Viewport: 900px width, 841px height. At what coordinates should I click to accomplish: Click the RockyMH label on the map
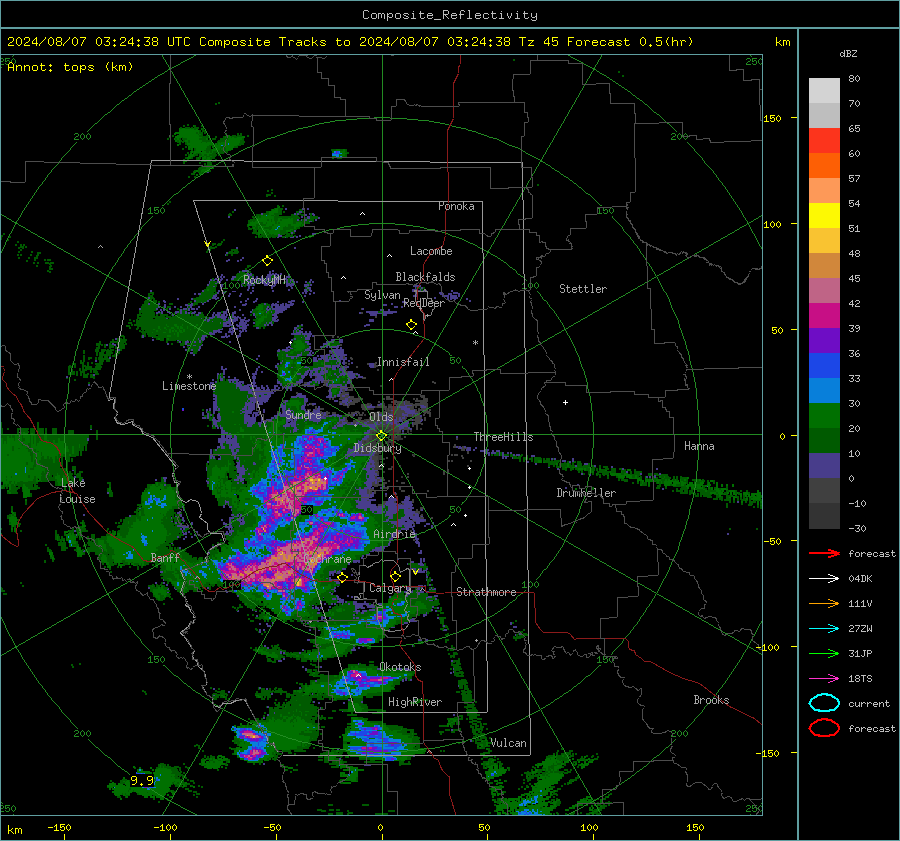(x=264, y=280)
